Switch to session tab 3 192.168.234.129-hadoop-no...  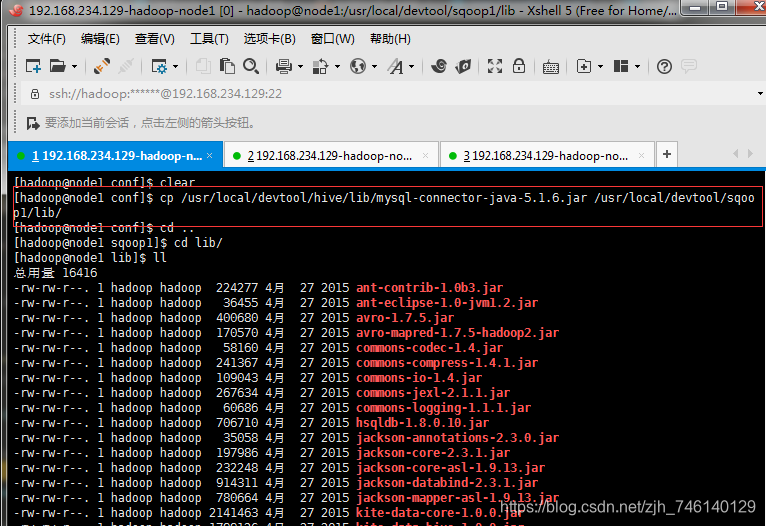(546, 156)
